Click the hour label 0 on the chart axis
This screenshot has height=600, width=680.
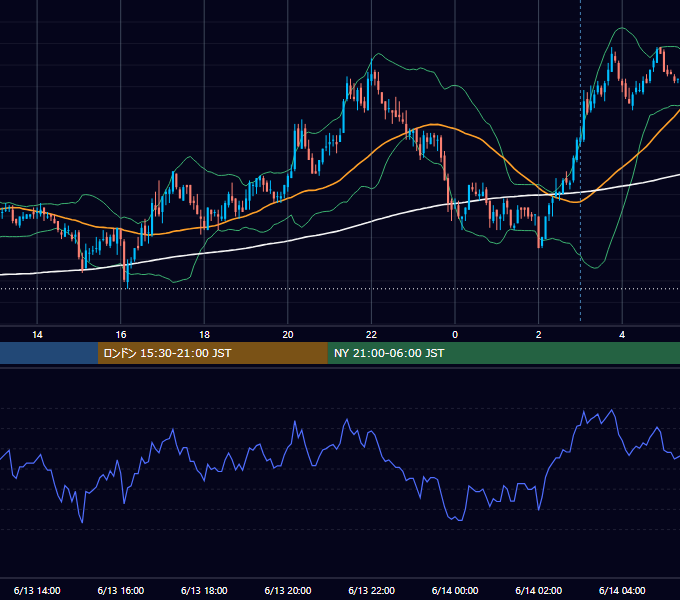455,335
